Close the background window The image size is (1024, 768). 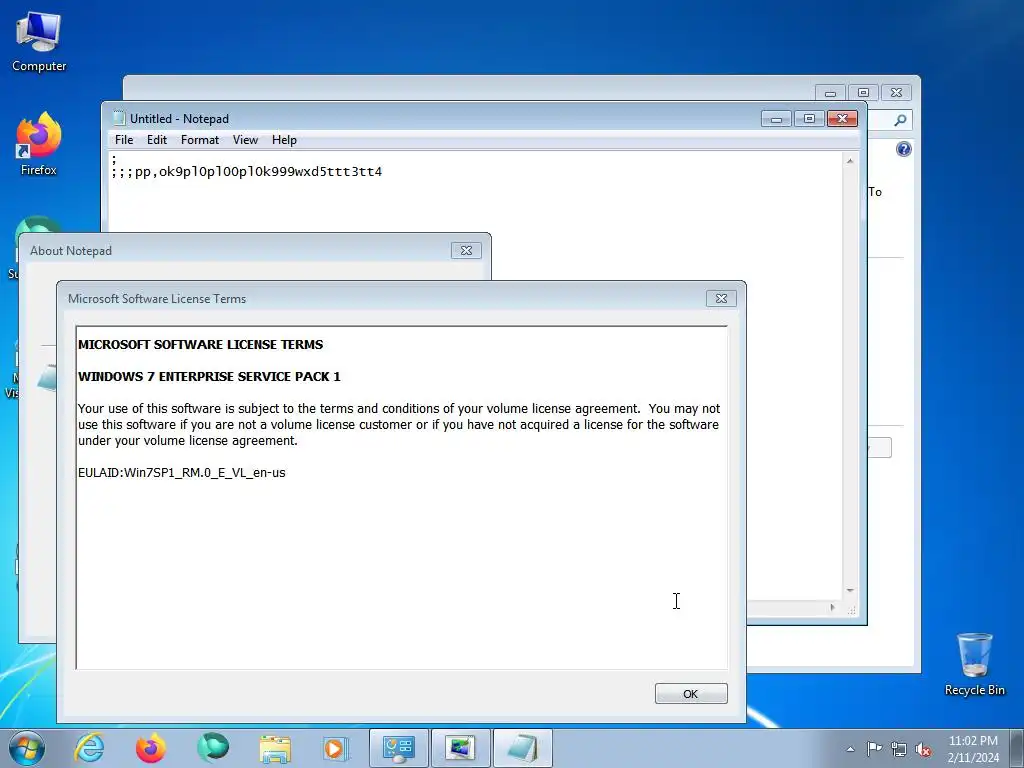coord(897,93)
